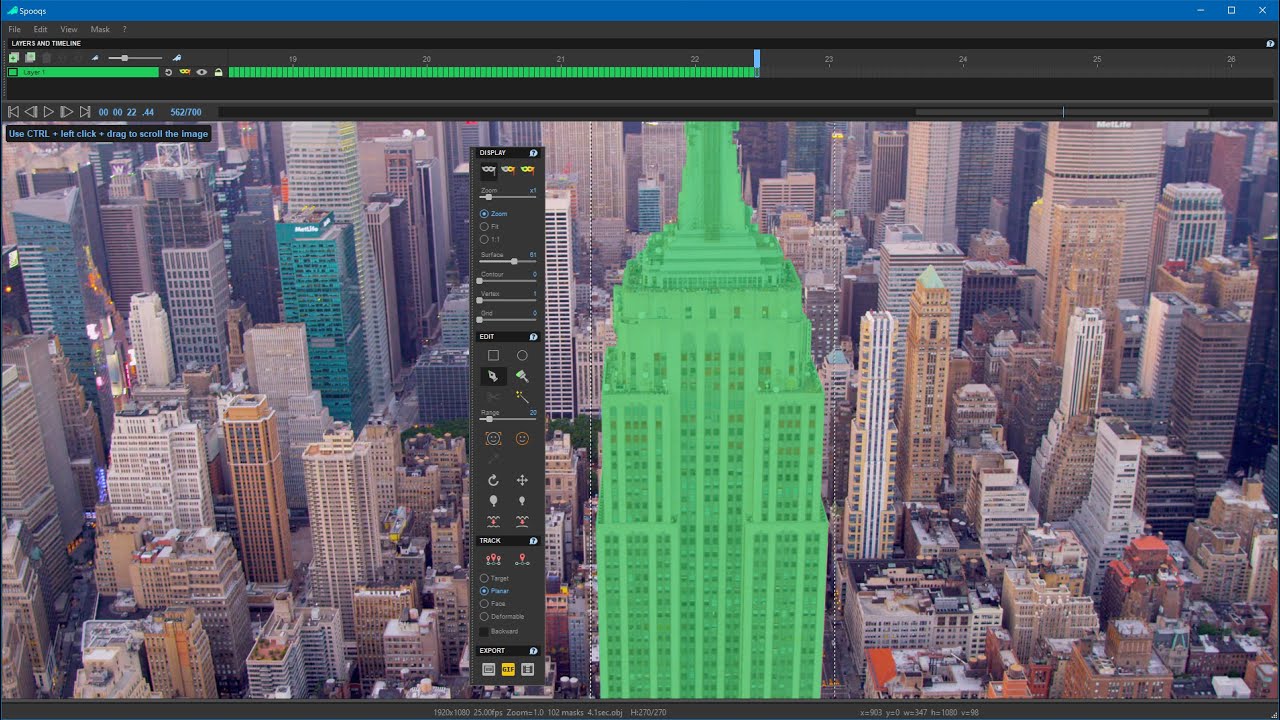Adjust the Zoom slider in Display
The image size is (1280, 720).
pos(507,197)
